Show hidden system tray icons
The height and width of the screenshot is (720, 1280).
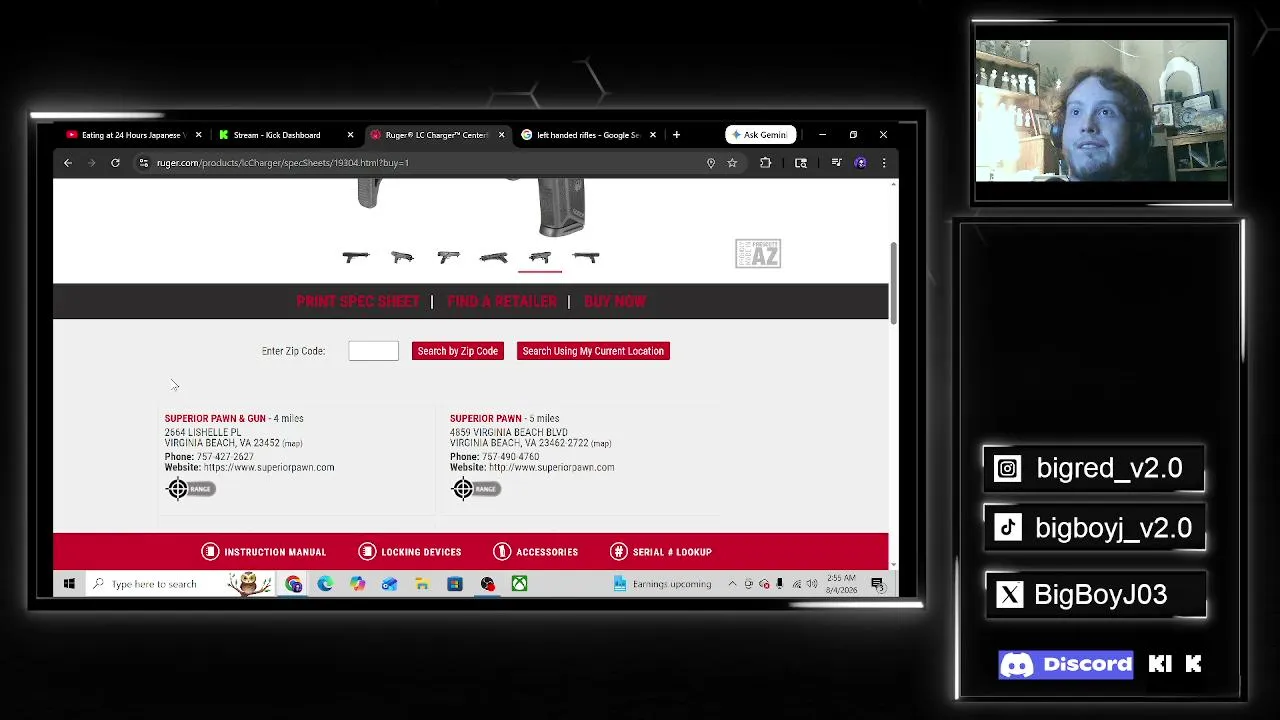pos(732,584)
